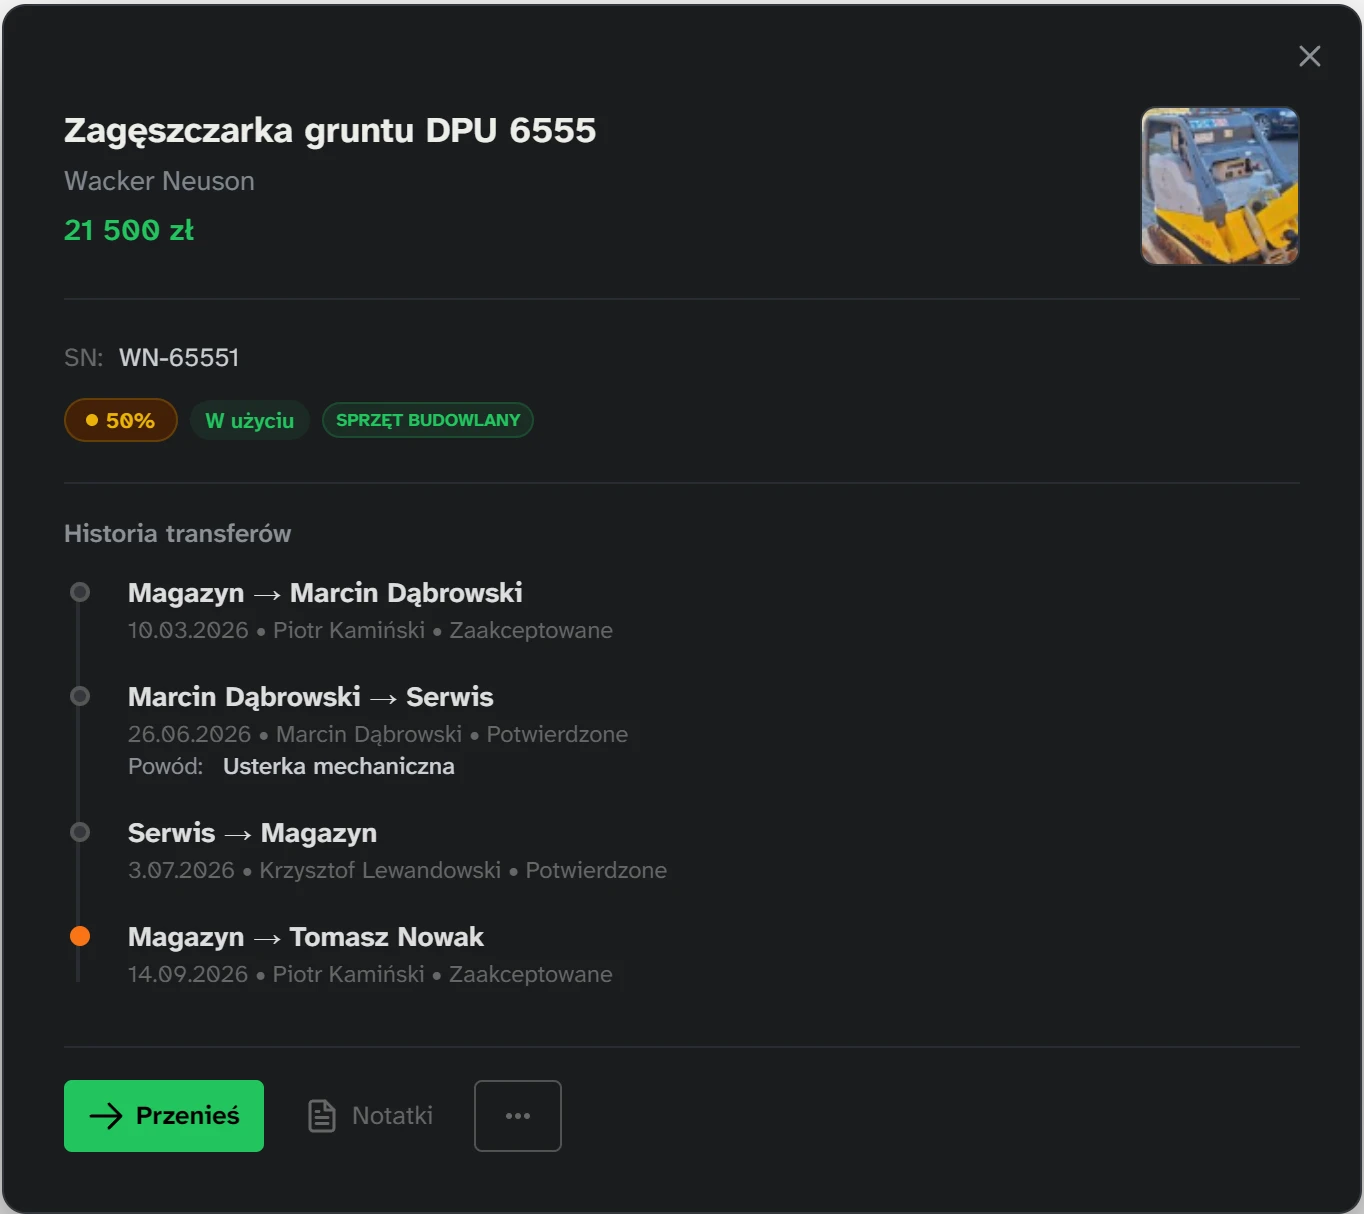Click the serial number WN-65551

coord(179,358)
